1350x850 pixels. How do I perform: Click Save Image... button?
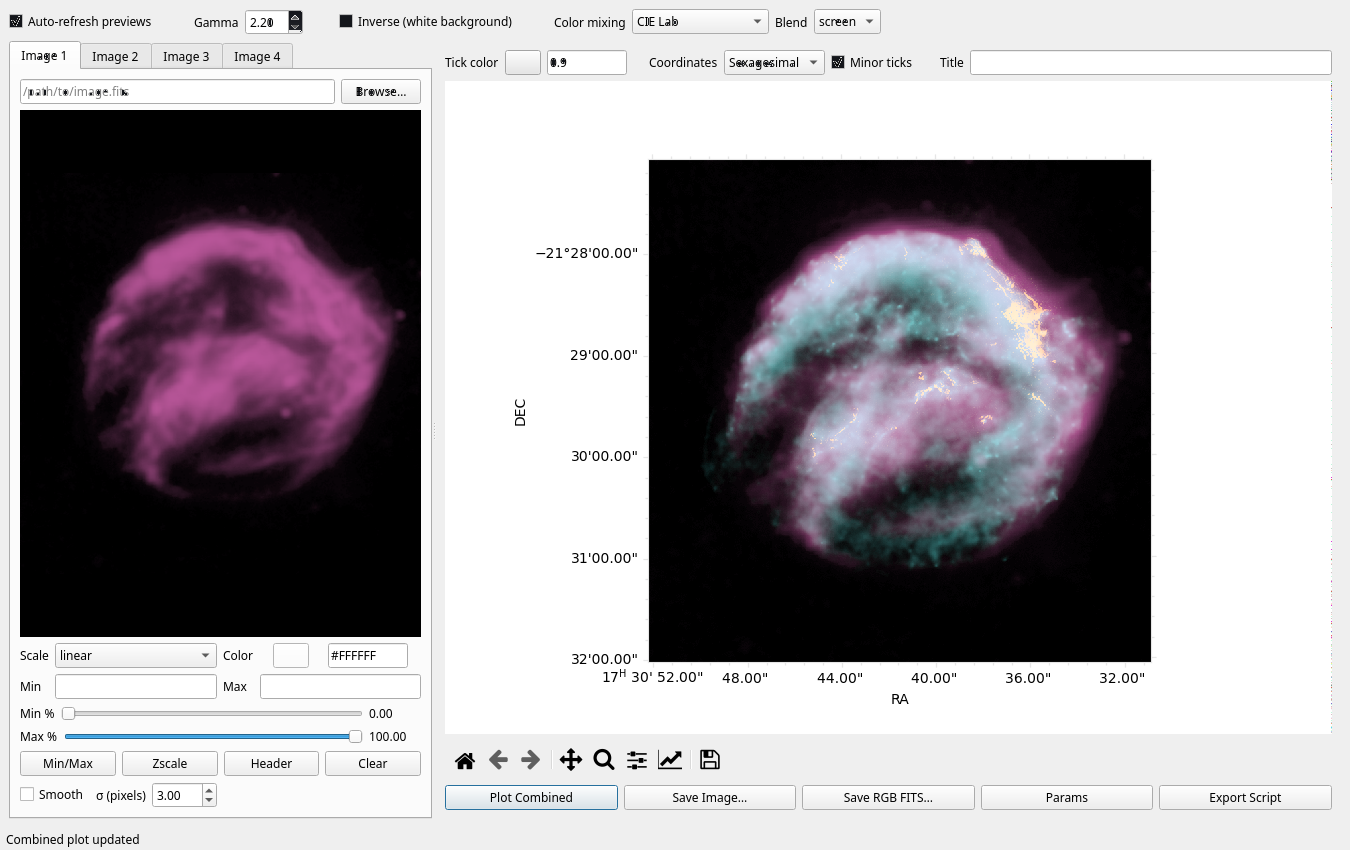710,797
